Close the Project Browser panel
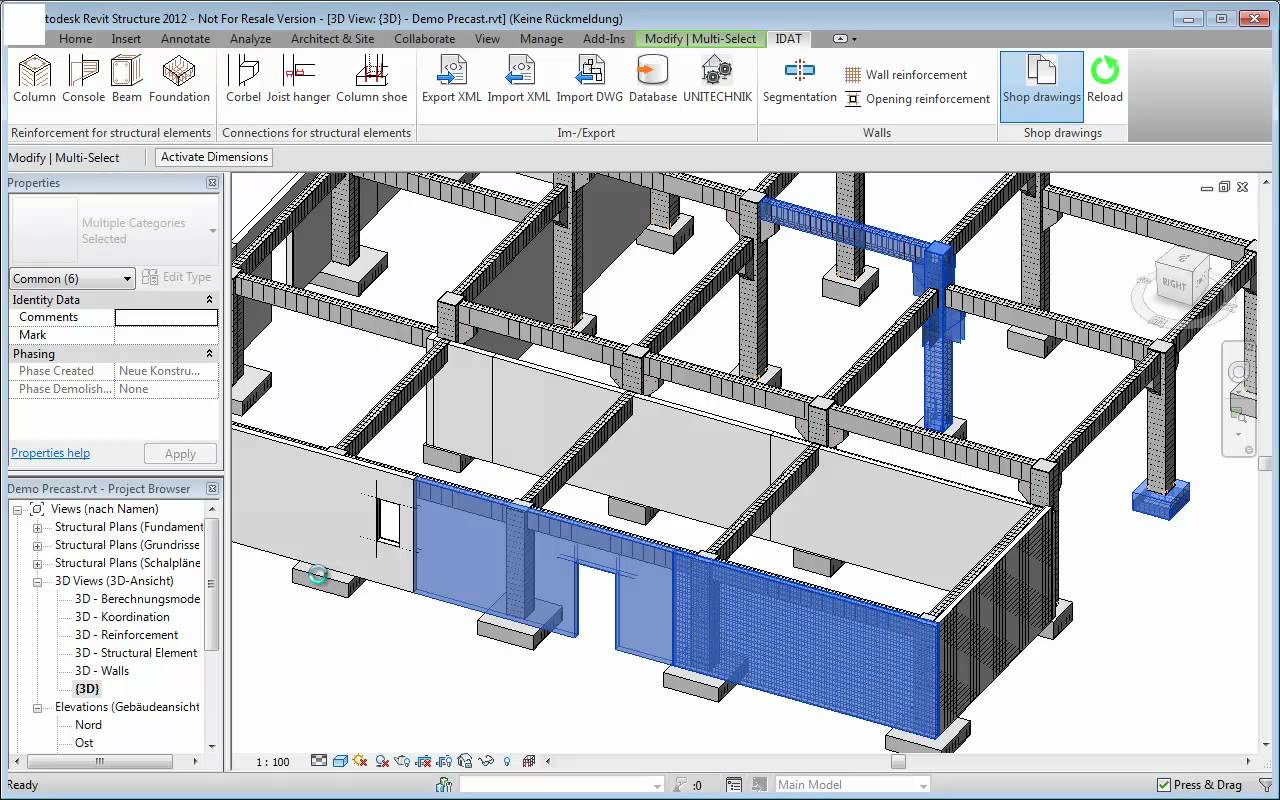This screenshot has height=800, width=1280. click(212, 489)
